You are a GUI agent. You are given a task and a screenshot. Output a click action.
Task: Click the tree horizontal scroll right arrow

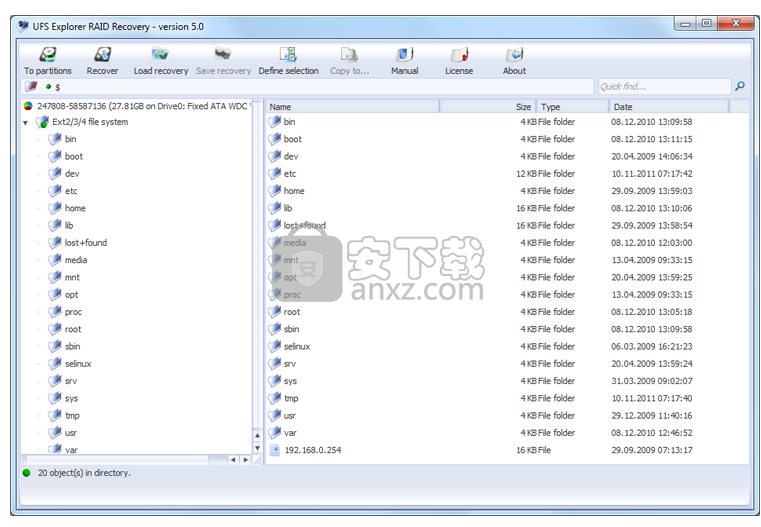[x=246, y=459]
